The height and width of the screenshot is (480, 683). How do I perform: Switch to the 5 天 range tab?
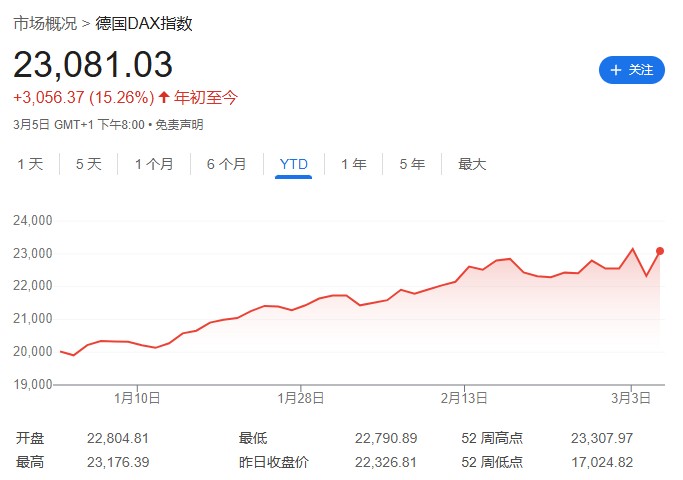[x=89, y=164]
